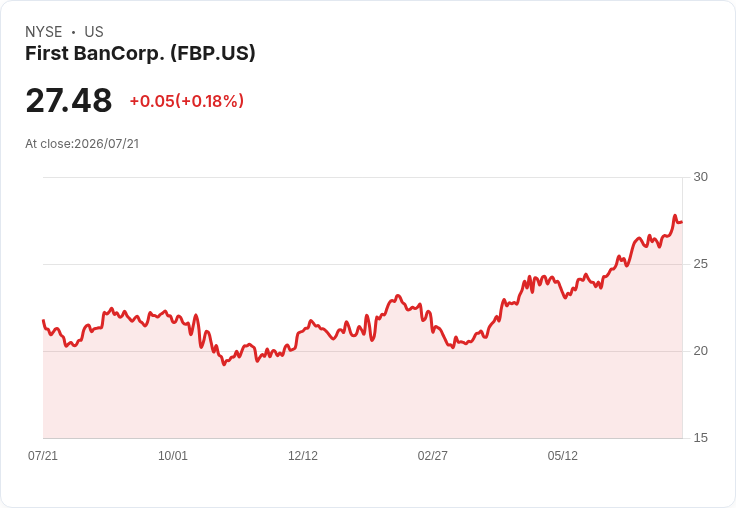Click the US market label
Viewport: 736px width, 508px height.
pos(94,32)
